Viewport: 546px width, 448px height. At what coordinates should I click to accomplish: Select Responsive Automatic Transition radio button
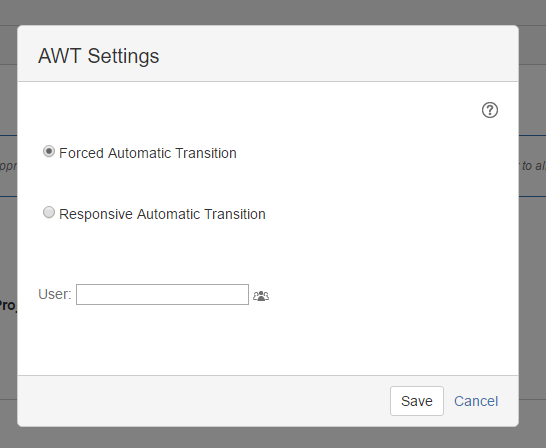(x=49, y=212)
